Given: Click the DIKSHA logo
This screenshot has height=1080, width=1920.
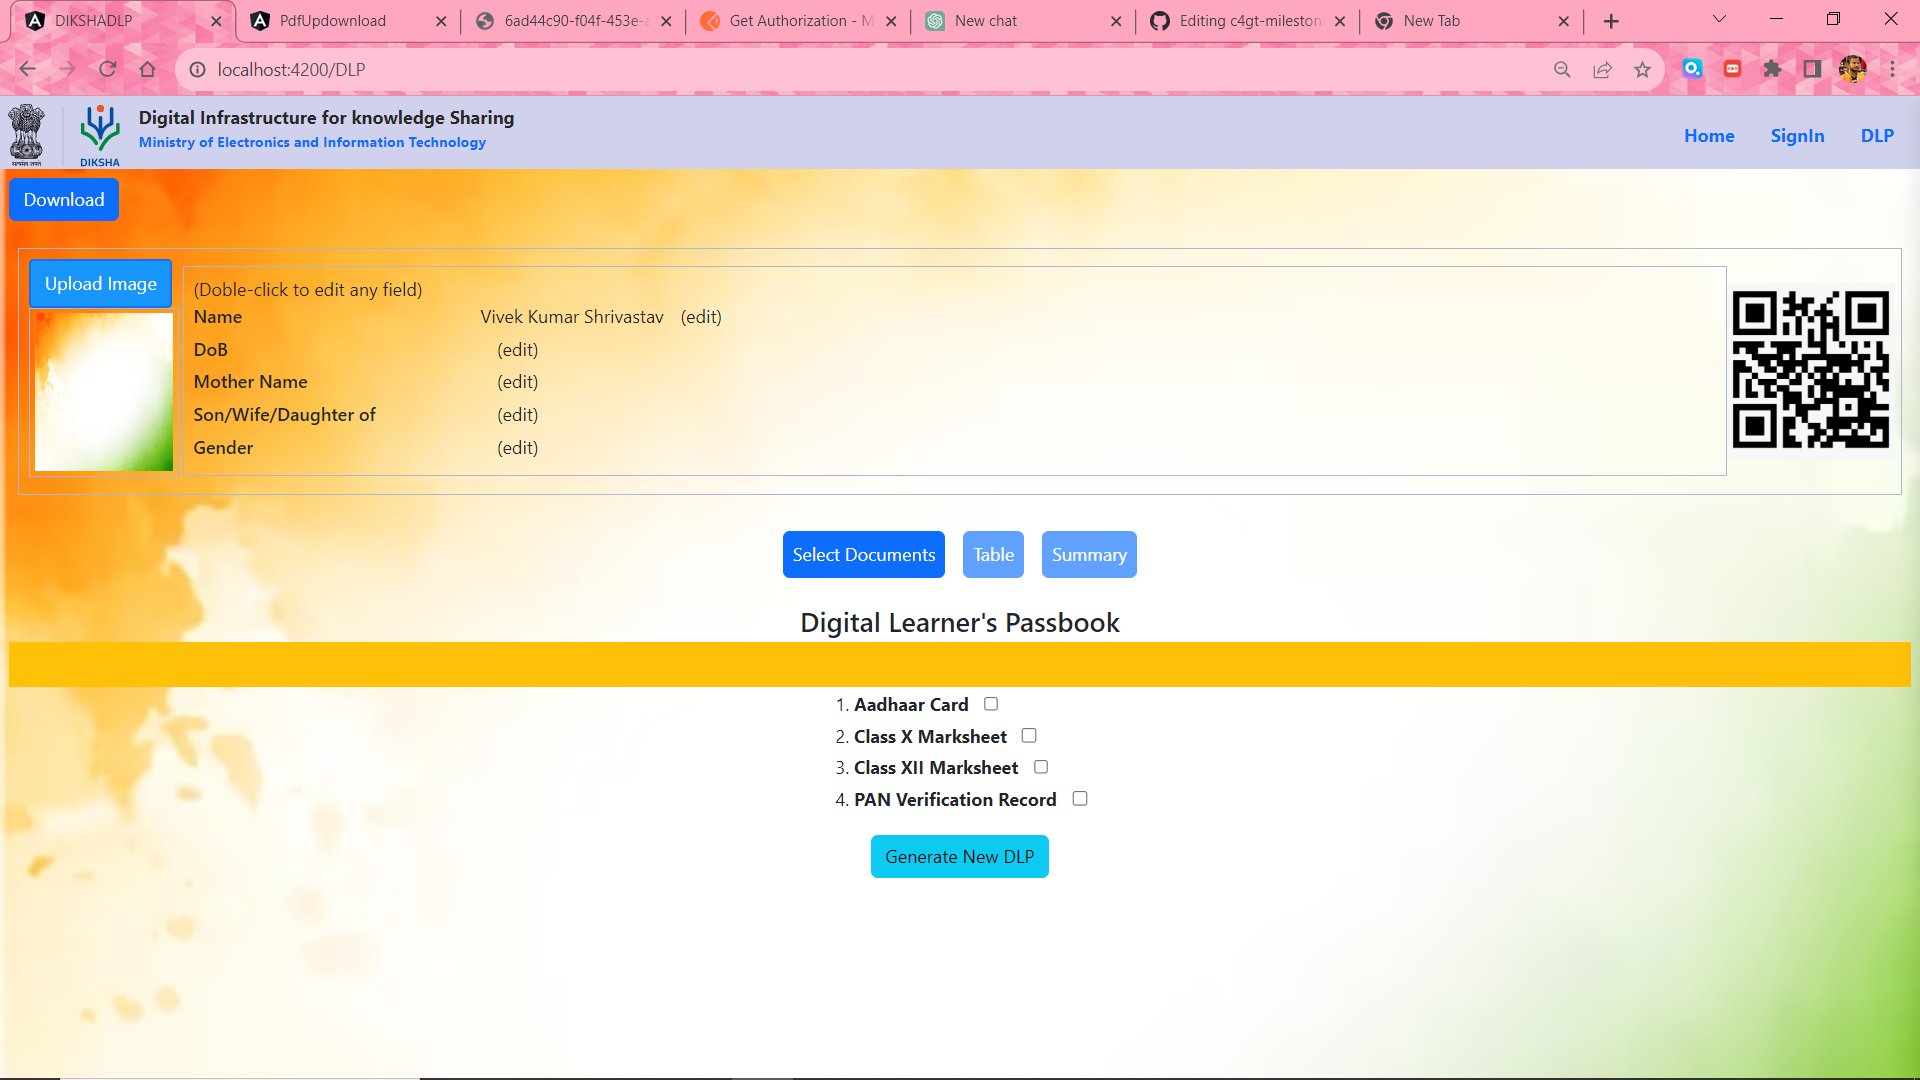Looking at the screenshot, I should (100, 134).
